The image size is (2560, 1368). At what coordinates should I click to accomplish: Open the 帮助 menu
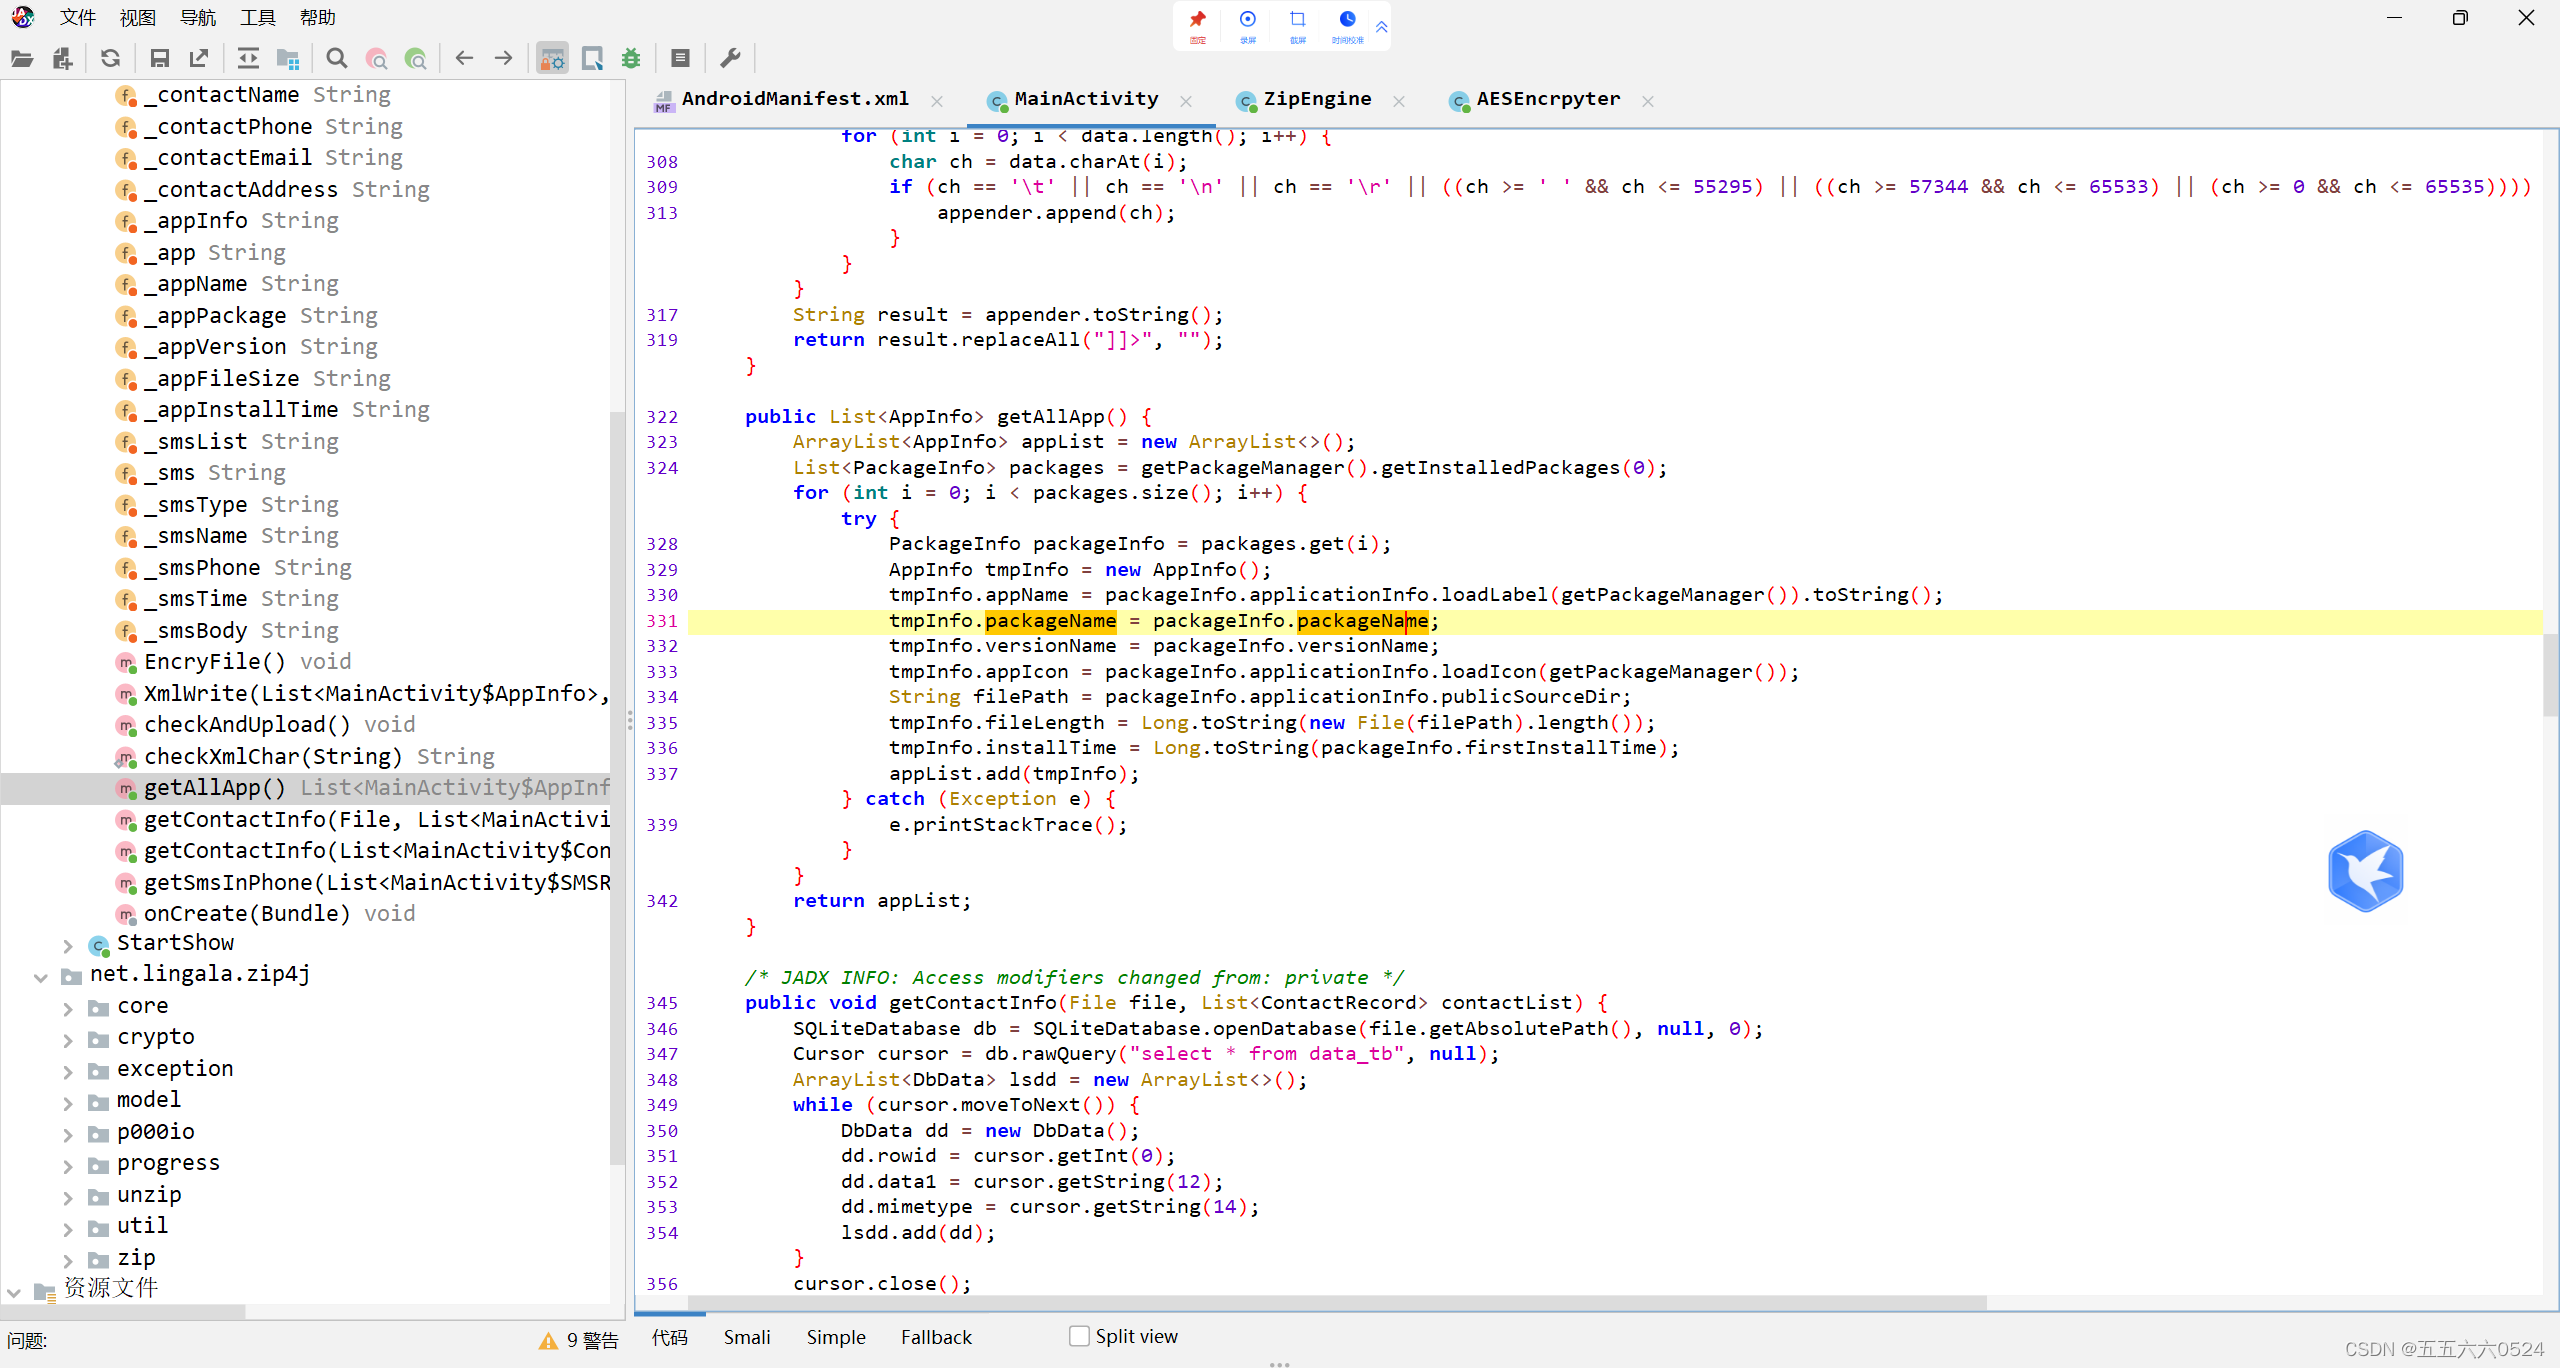318,17
